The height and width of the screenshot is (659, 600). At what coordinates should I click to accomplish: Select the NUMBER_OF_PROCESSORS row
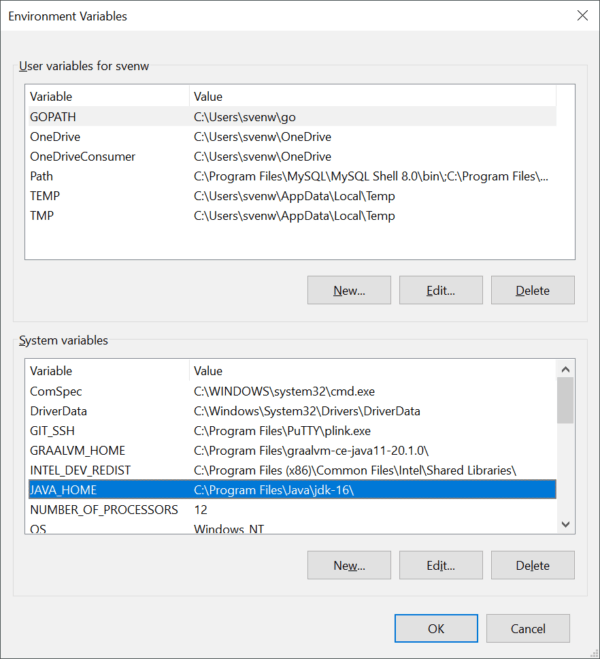click(292, 509)
